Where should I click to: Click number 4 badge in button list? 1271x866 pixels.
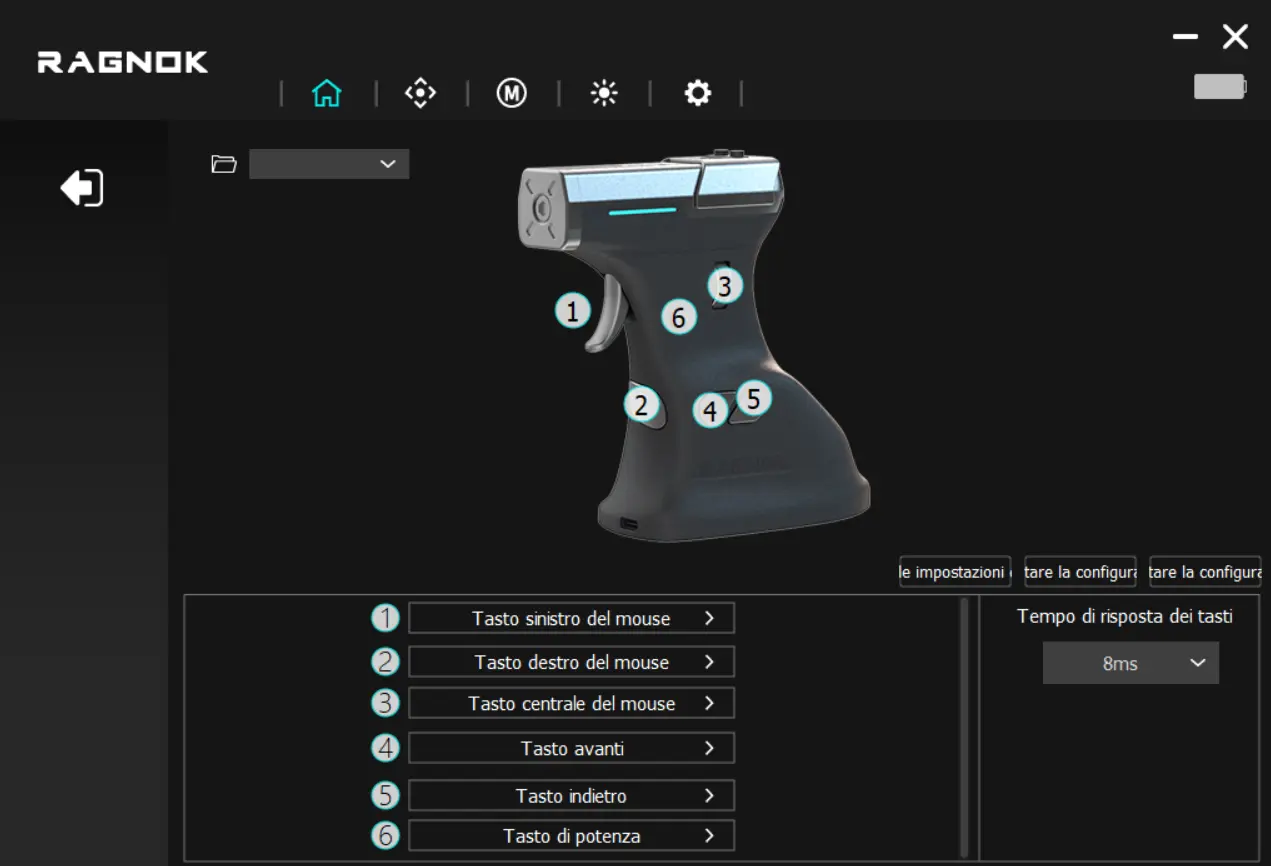pos(385,748)
